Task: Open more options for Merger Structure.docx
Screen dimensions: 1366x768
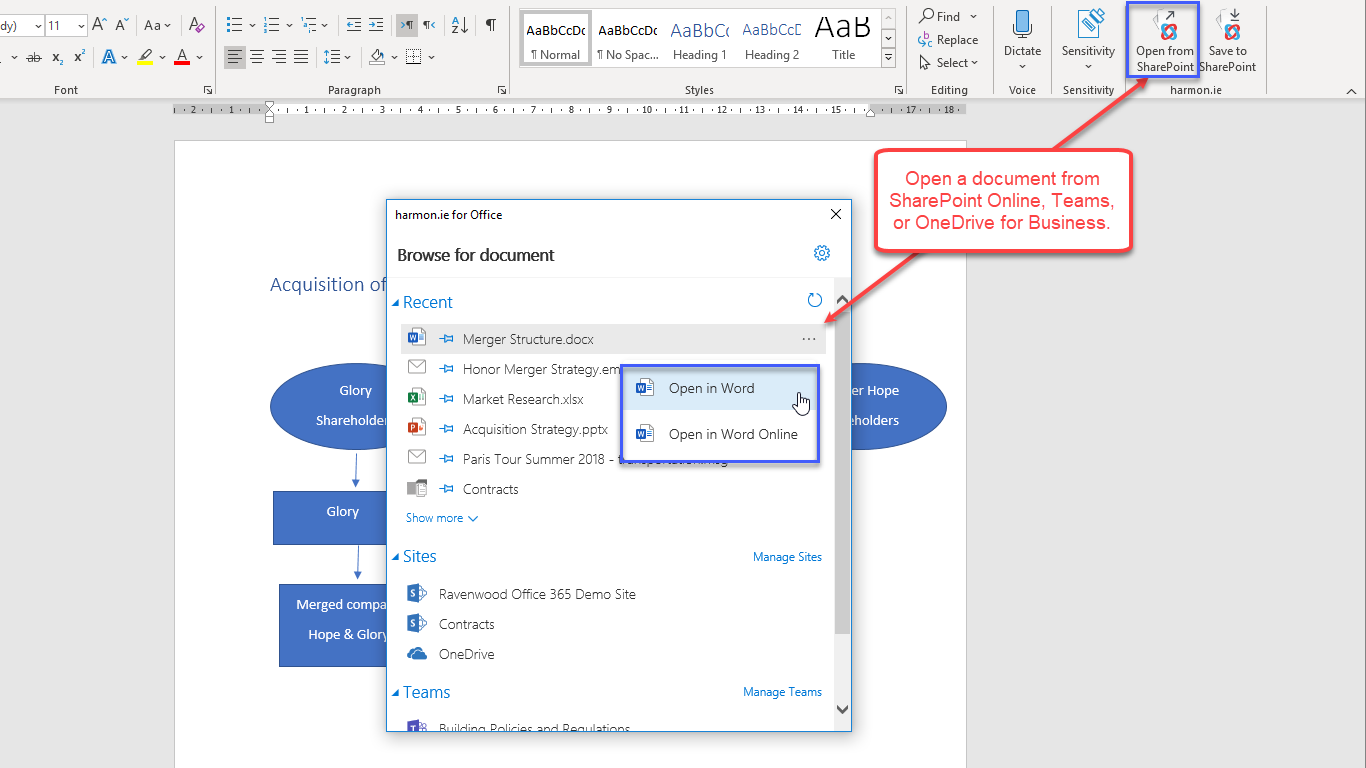Action: point(809,339)
